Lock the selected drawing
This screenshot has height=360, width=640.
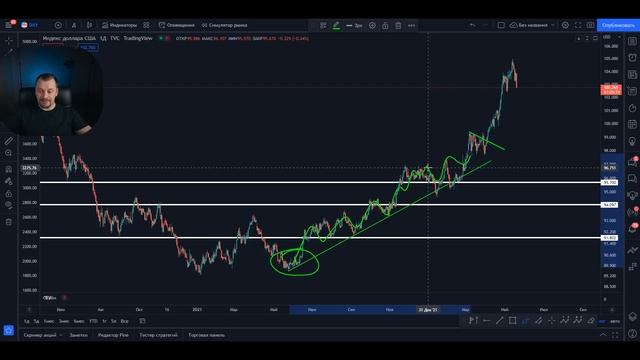[x=385, y=25]
